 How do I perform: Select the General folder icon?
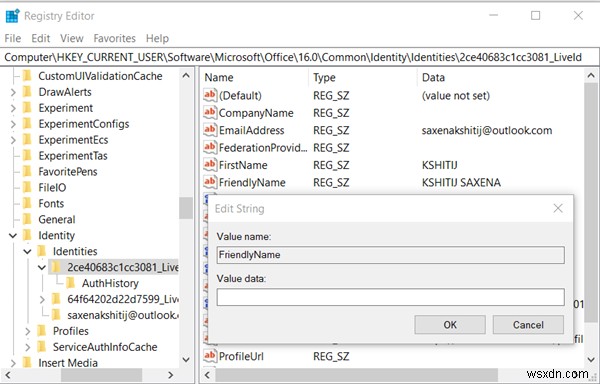point(27,220)
